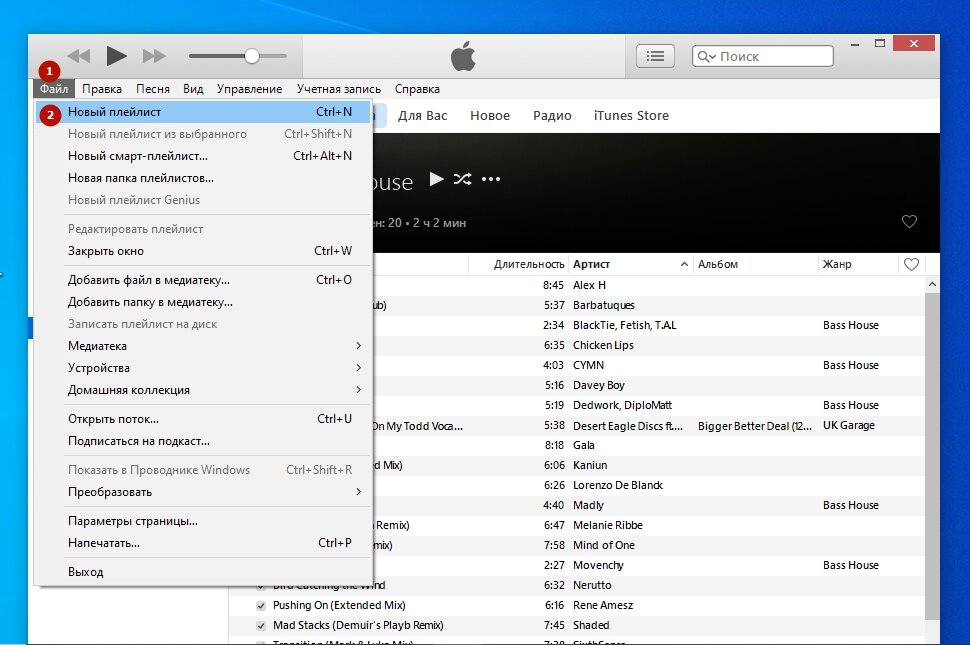The image size is (970, 645).
Task: Switch to the Для Вас tab
Action: point(423,116)
